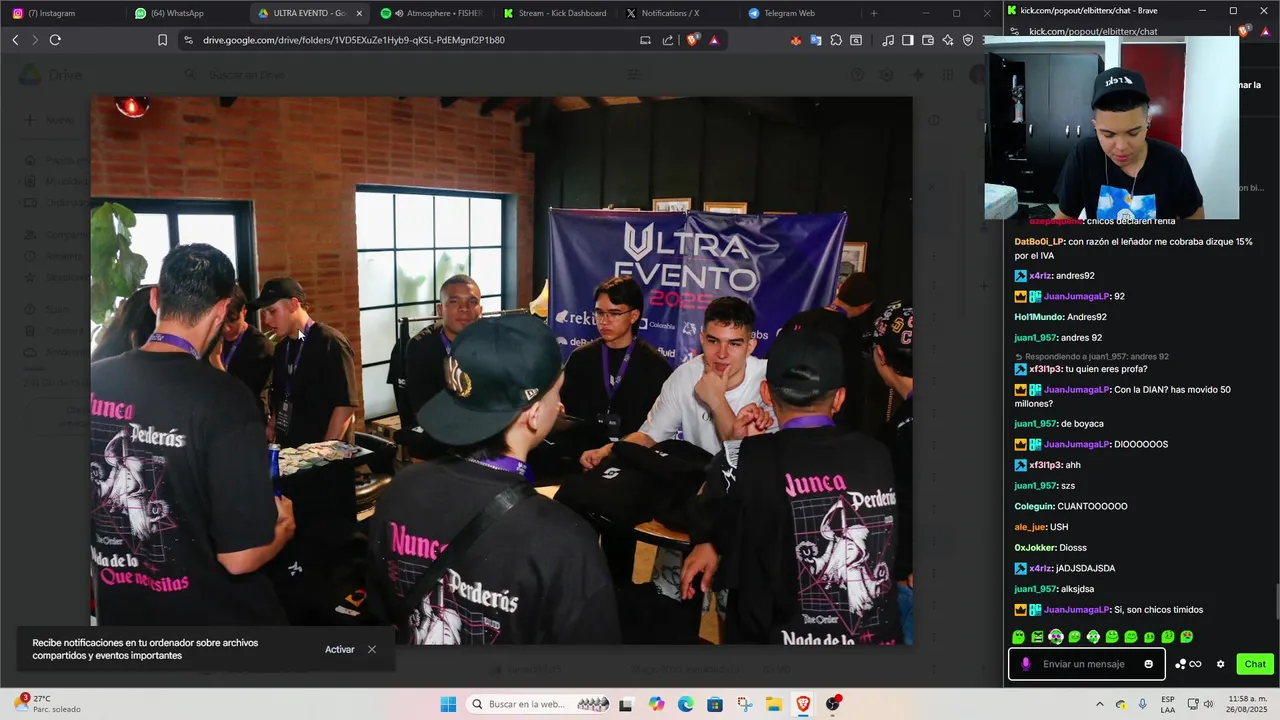Open a new browser tab

[x=874, y=13]
